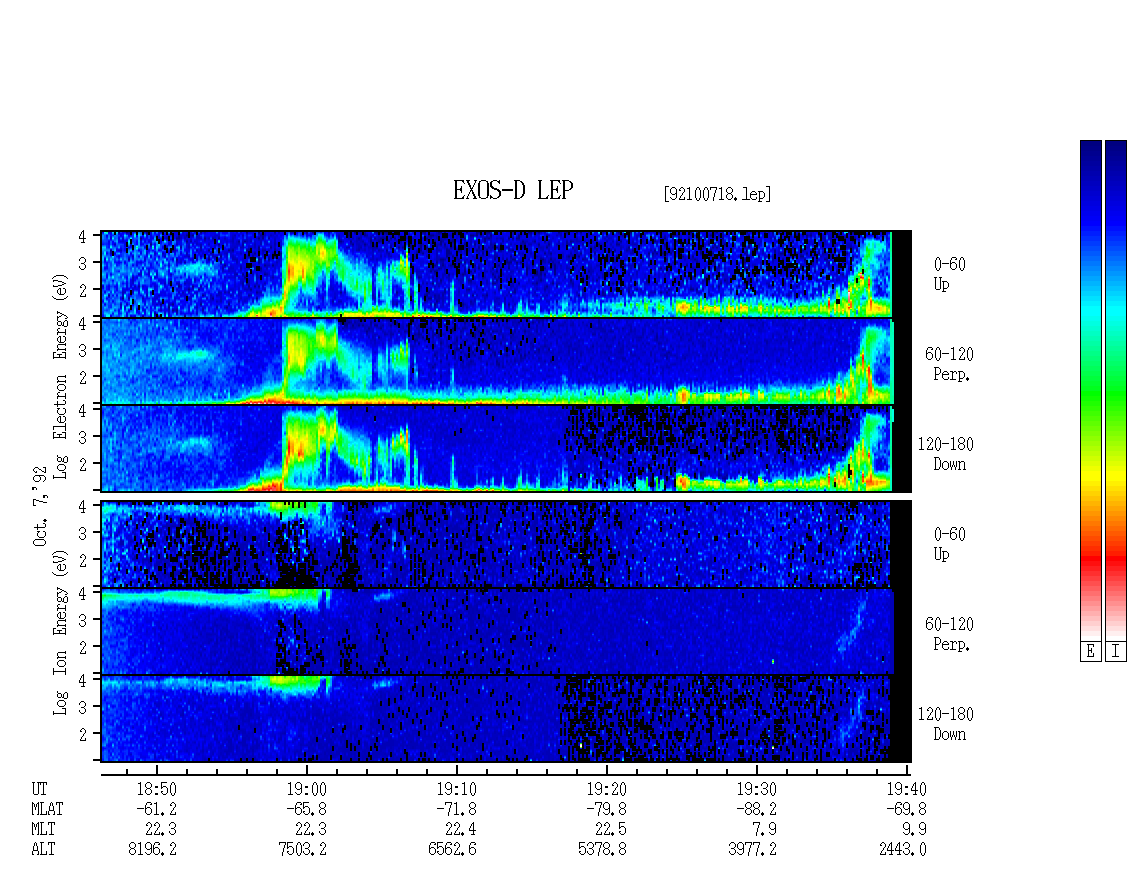Click the MLT value 9.9

pyautogui.click(x=915, y=830)
